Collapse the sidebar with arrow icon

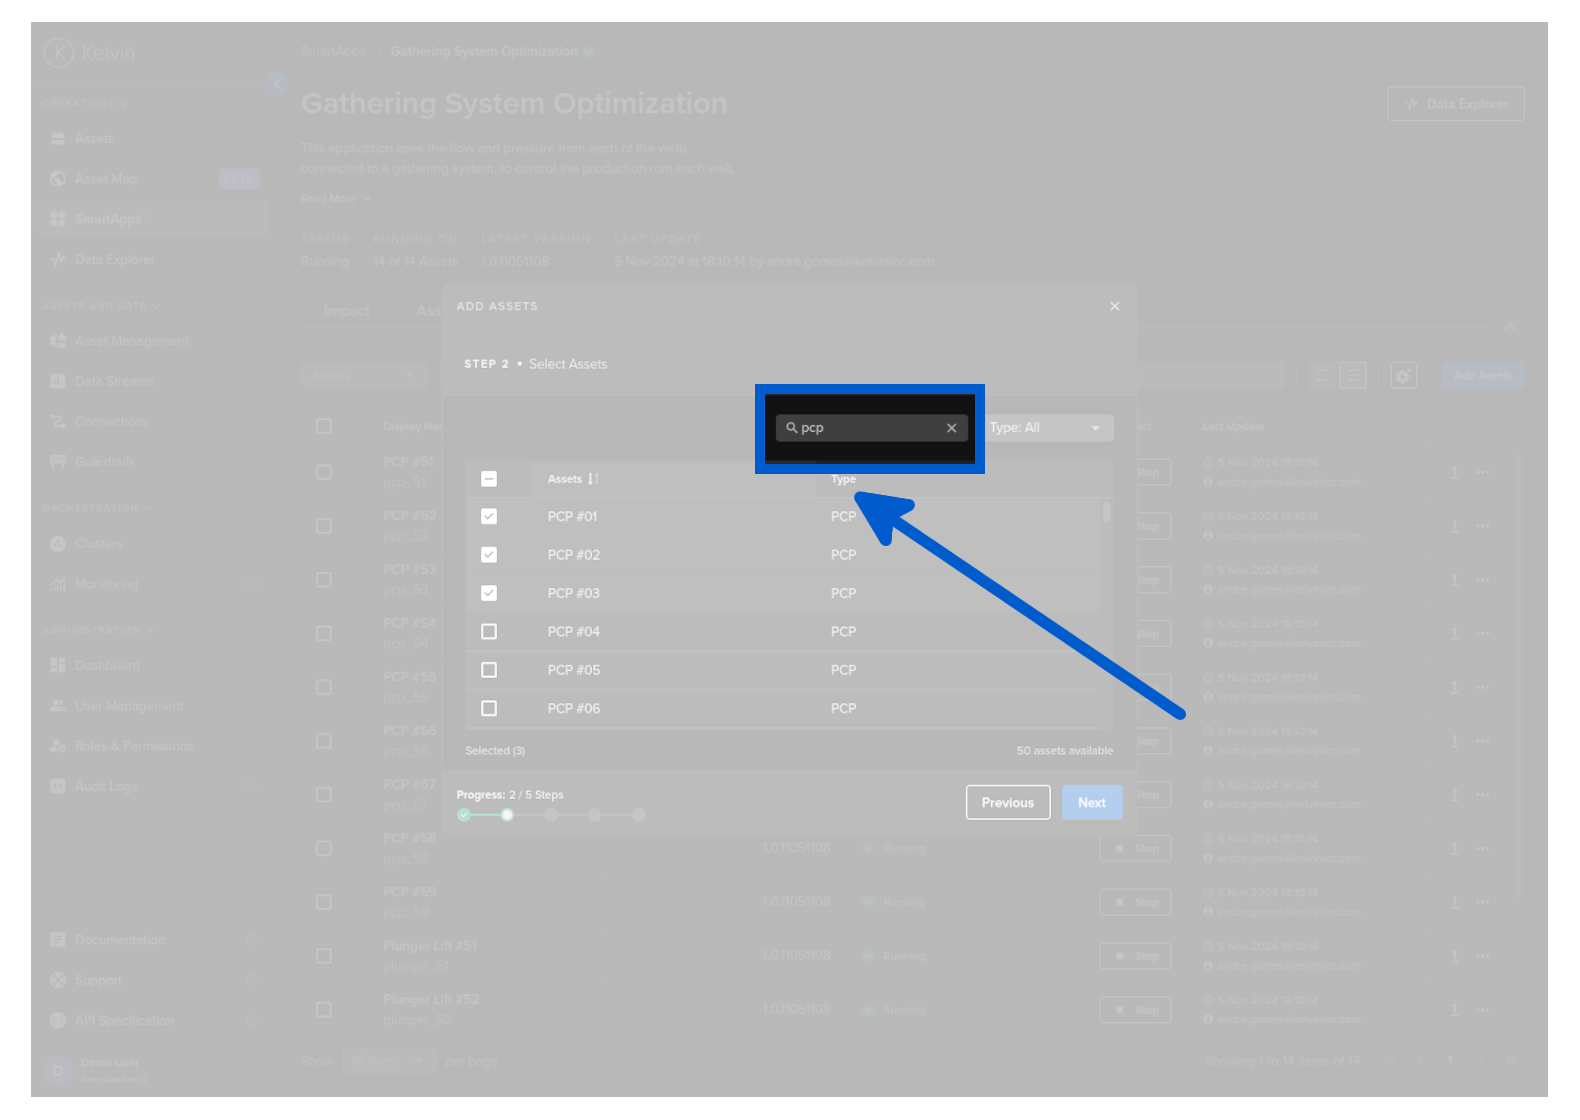point(277,83)
